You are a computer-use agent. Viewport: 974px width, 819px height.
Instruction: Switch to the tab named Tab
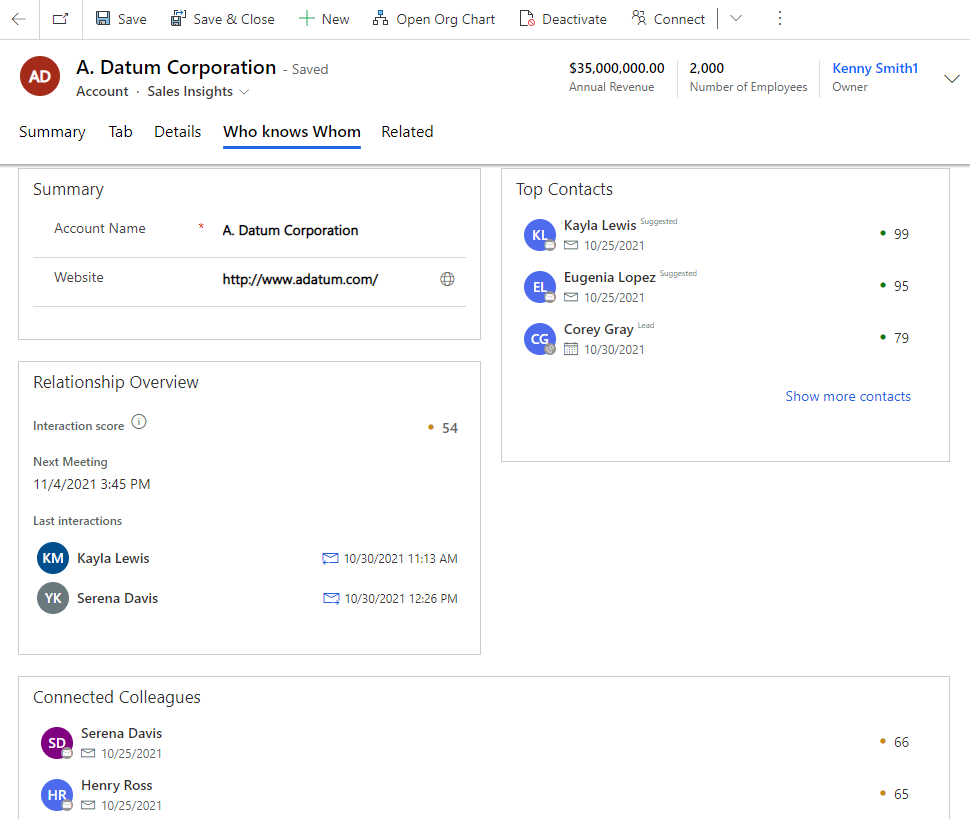[121, 132]
